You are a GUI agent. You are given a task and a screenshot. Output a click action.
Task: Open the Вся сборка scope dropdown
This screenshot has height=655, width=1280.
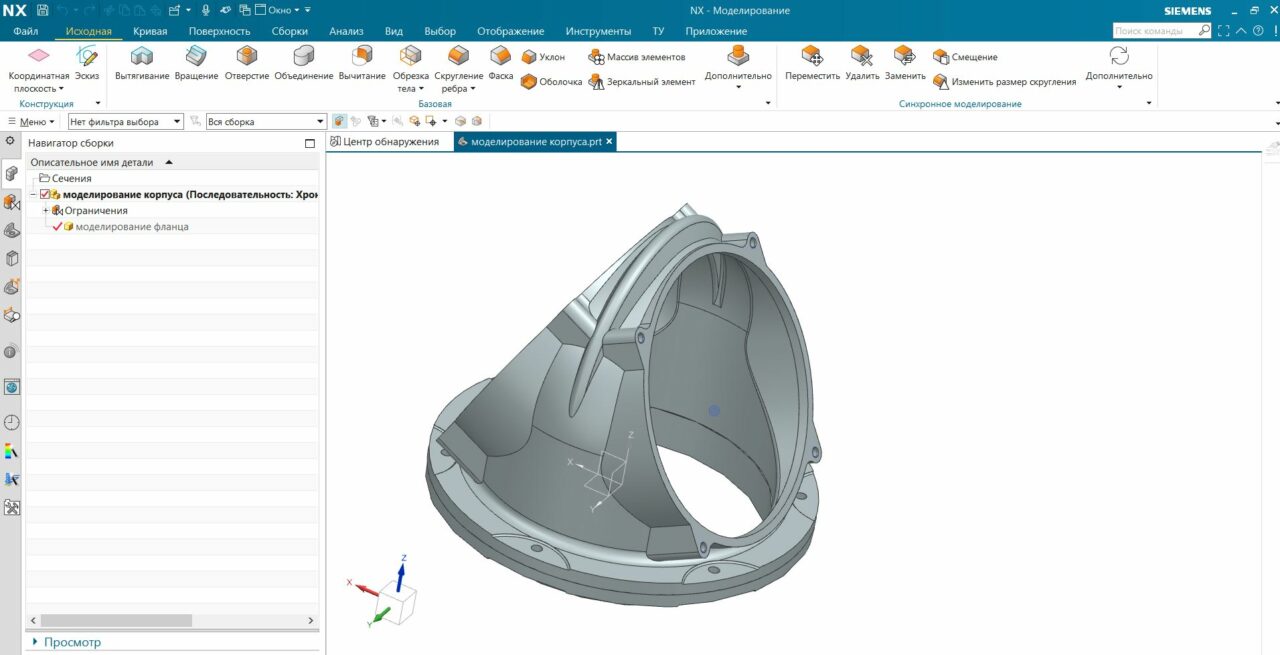coord(266,121)
